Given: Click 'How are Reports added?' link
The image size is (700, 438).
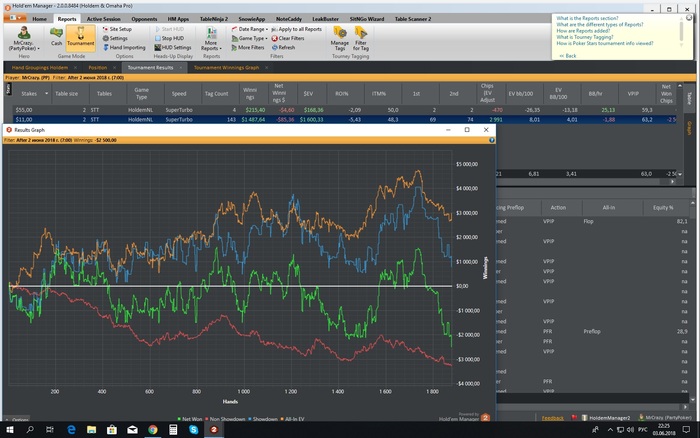Looking at the screenshot, I should coord(583,31).
